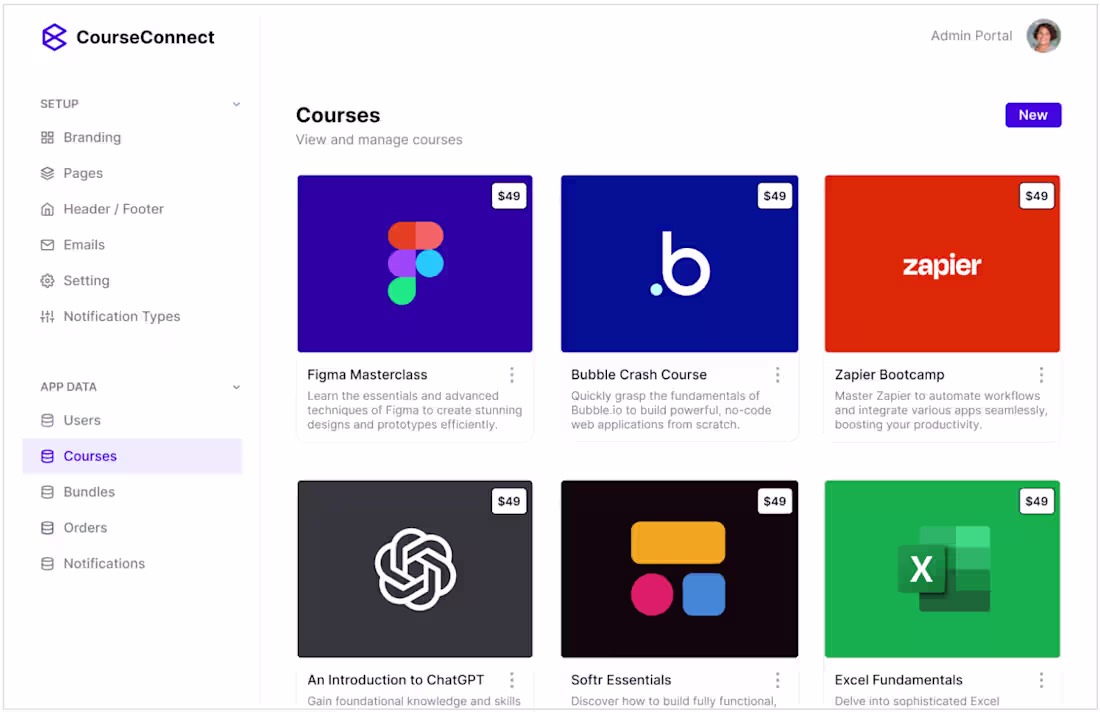The height and width of the screenshot is (712, 1100).
Task: Open the Excel Fundamentals title
Action: tap(899, 680)
